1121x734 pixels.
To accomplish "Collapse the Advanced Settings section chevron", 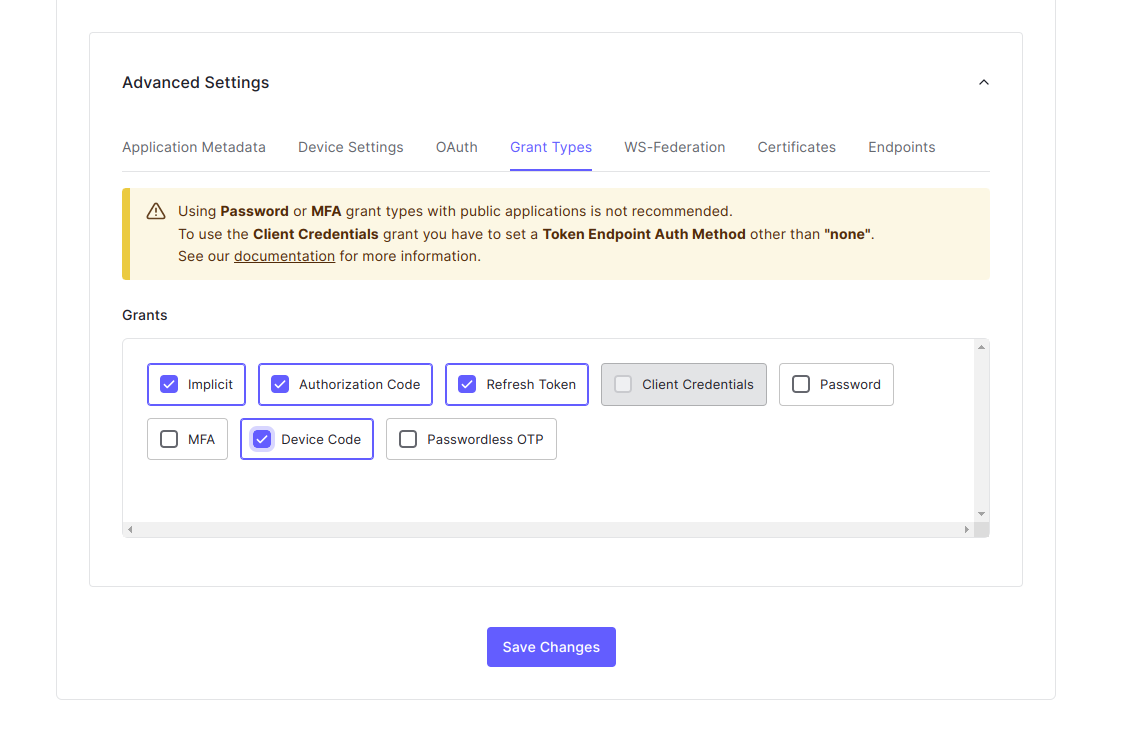I will coord(983,82).
